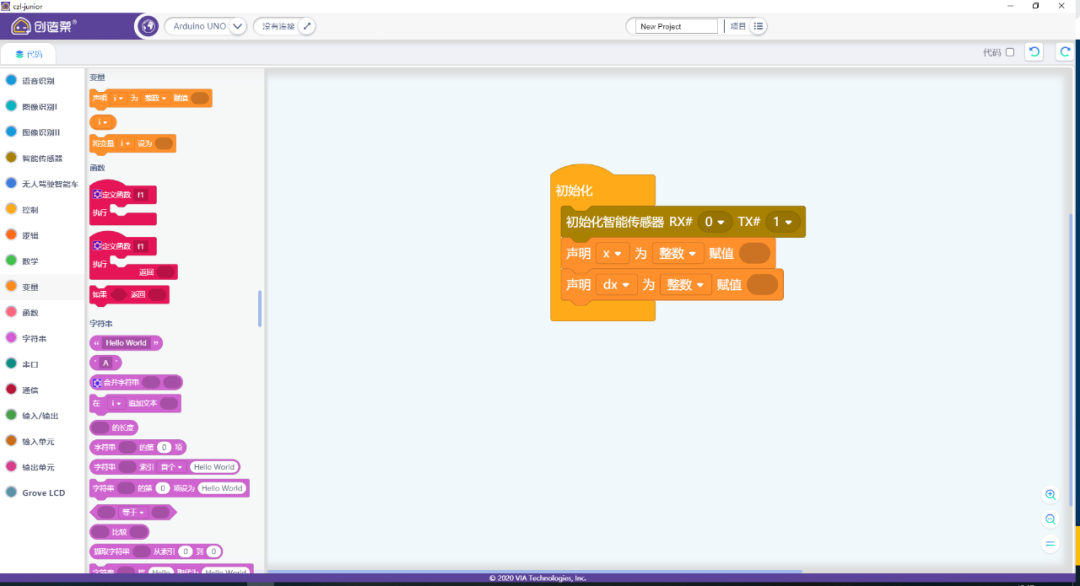Click the block palette vertical scrollbar
Image resolution: width=1080 pixels, height=586 pixels.
coord(260,308)
